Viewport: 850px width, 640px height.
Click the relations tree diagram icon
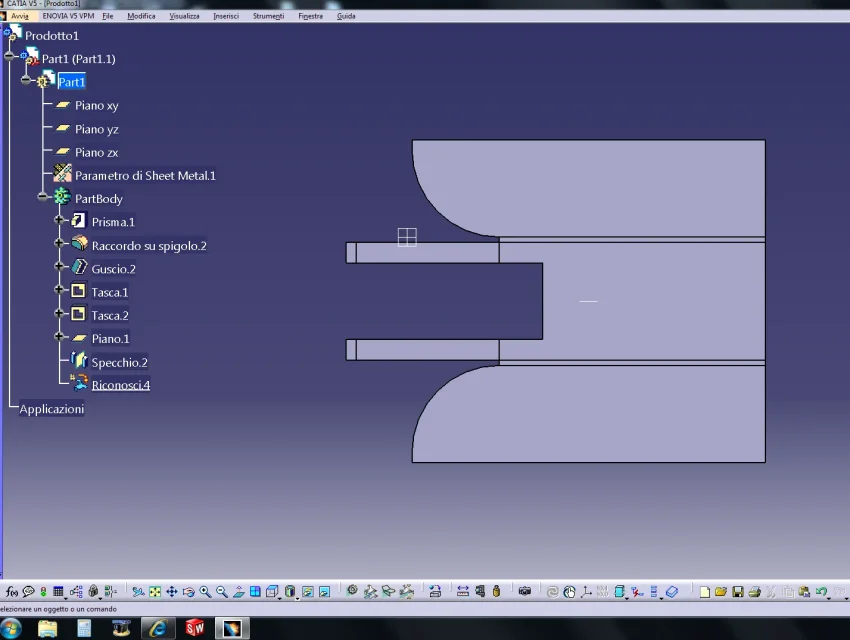click(x=76, y=592)
